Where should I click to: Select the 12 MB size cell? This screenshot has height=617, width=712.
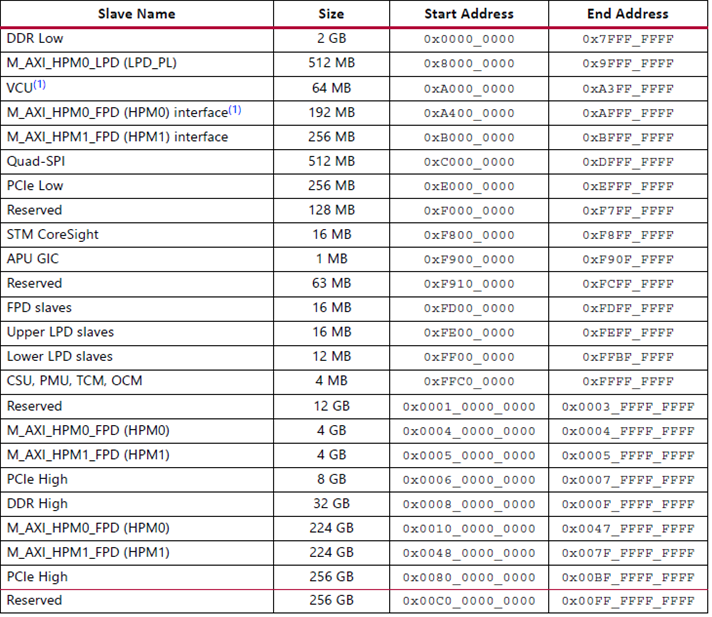[331, 356]
